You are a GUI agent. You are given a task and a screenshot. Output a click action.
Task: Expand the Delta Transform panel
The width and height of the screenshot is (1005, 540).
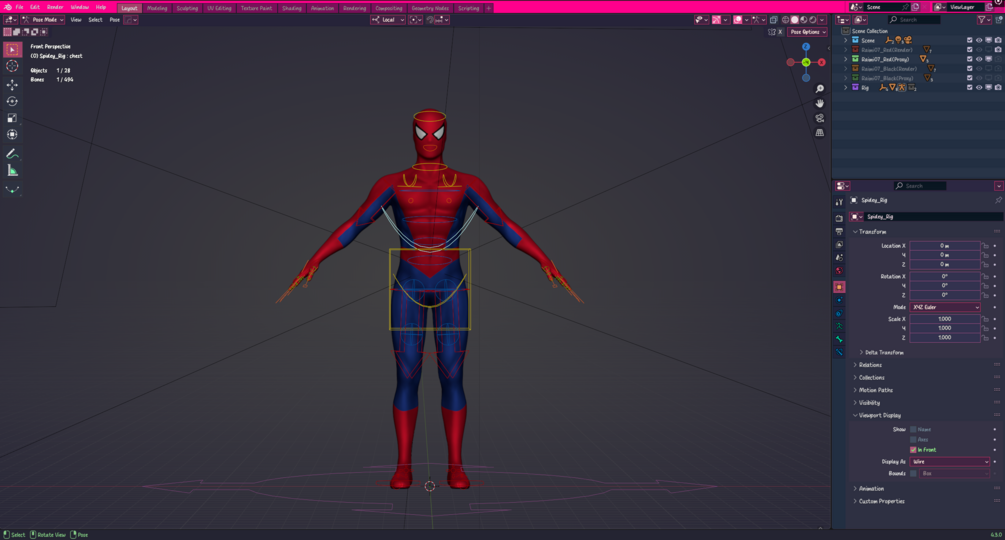(x=882, y=353)
